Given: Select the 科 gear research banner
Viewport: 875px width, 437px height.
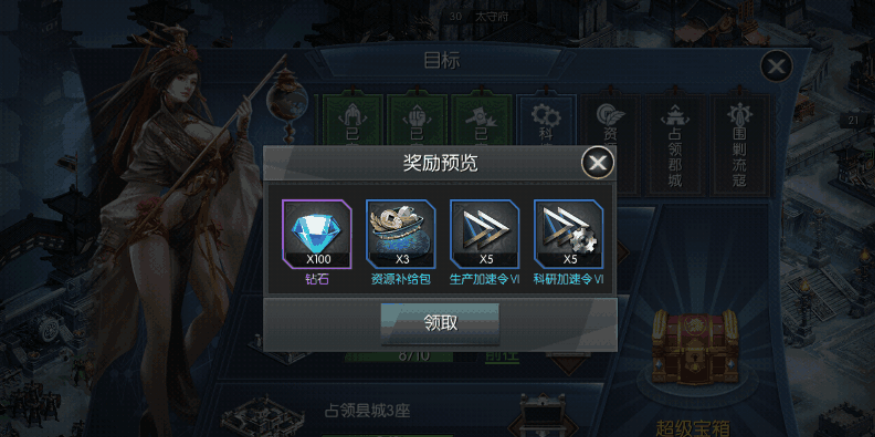Looking at the screenshot, I should [x=546, y=120].
